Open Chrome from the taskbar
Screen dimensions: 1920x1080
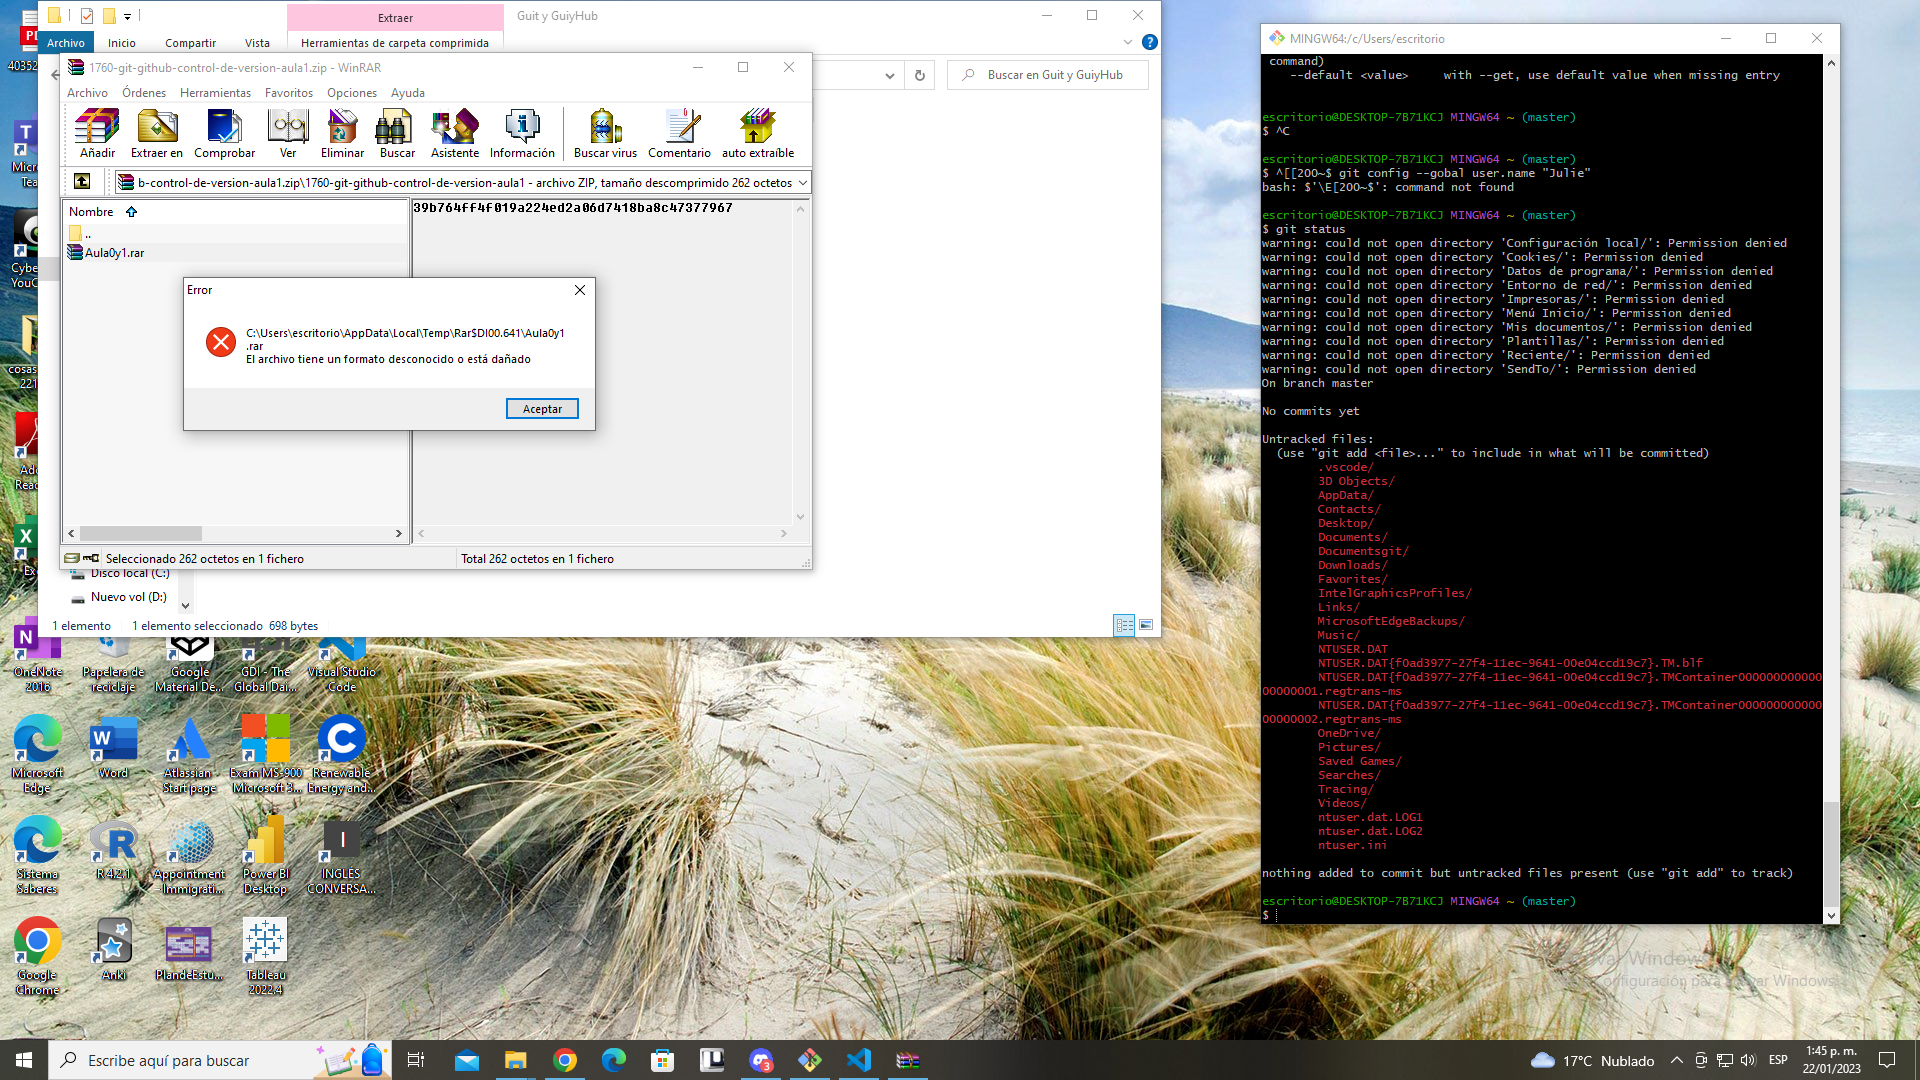click(x=565, y=1060)
